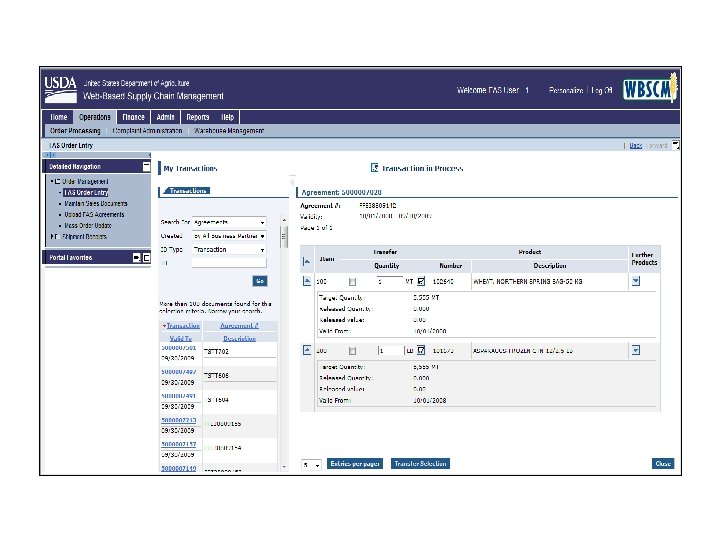Toggle selection checkbox for item 100
Screen dimensions: 720x540
pos(352,282)
